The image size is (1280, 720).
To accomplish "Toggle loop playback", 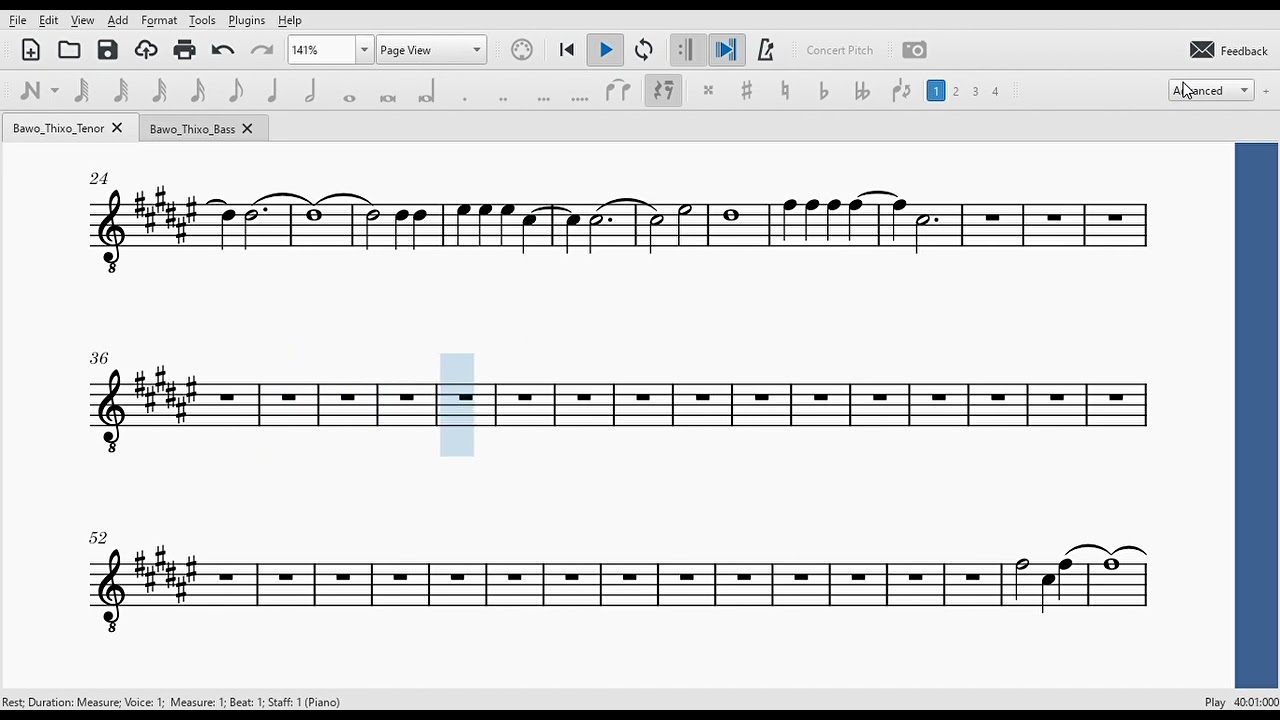I will click(644, 50).
